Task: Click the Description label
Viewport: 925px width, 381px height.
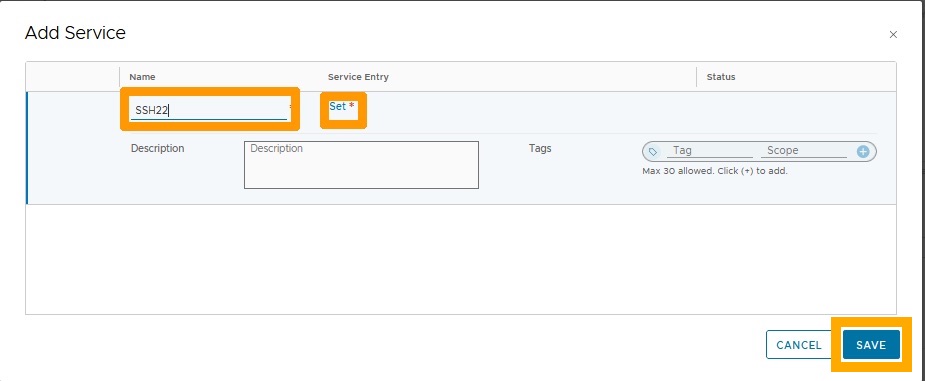Action: tap(158, 148)
